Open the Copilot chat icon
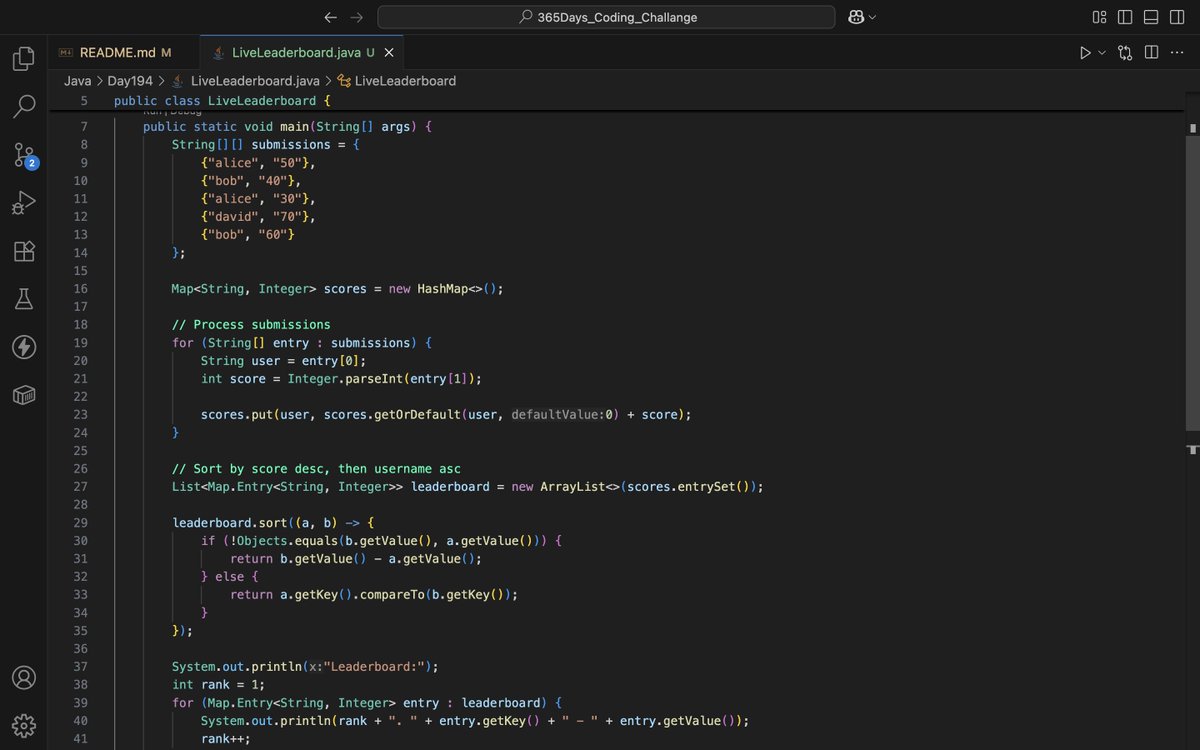1200x750 pixels. click(x=856, y=17)
